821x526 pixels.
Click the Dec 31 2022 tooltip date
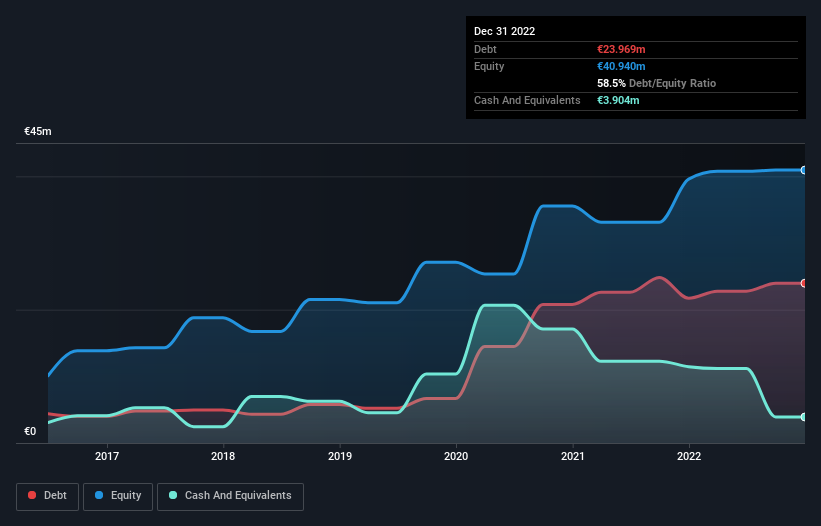pos(504,31)
